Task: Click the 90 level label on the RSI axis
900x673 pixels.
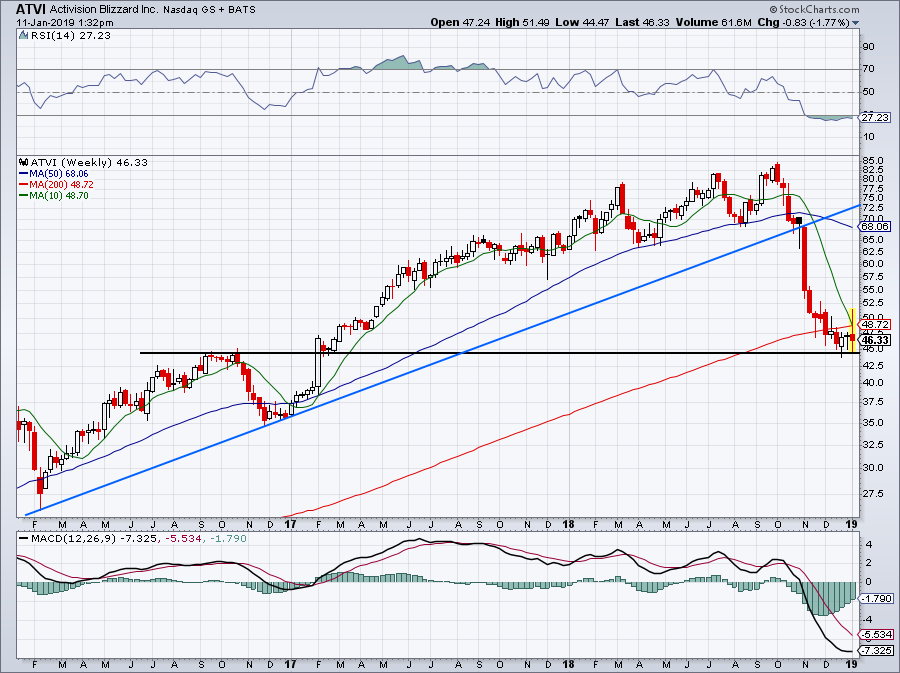Action: [x=869, y=46]
